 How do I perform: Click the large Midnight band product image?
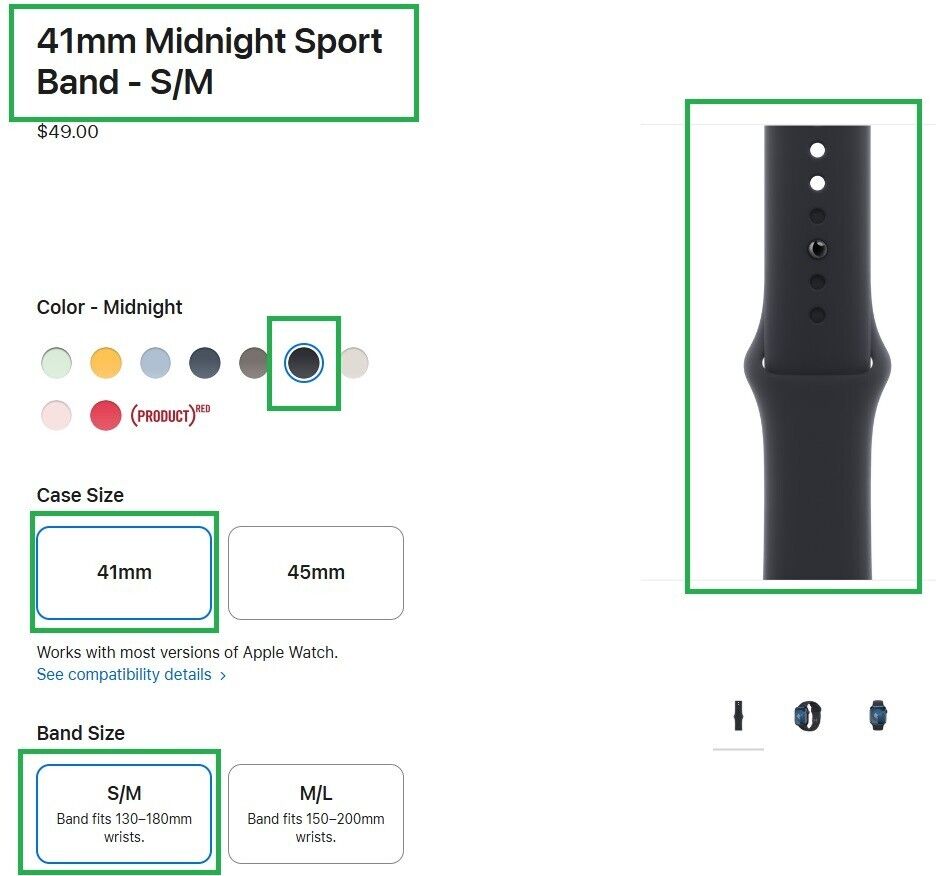click(x=806, y=350)
